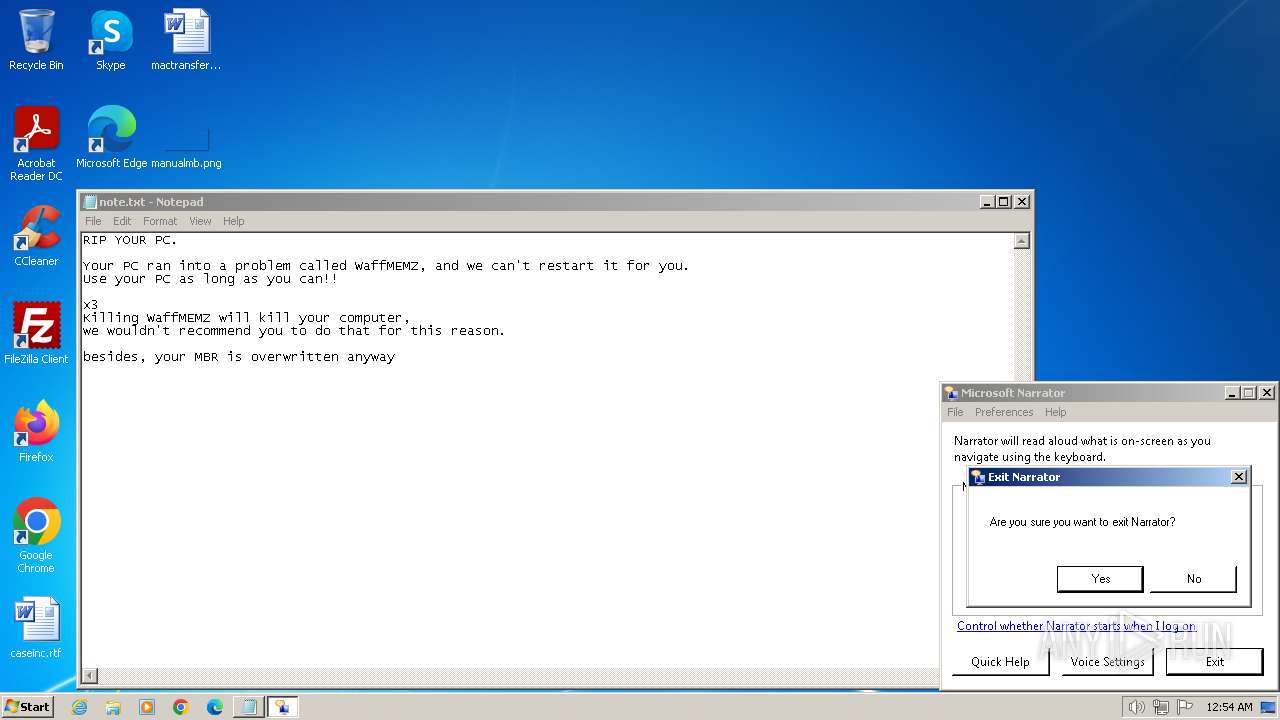Click the Notepad title bar icon
Screen dimensions: 1280x720
coord(90,202)
